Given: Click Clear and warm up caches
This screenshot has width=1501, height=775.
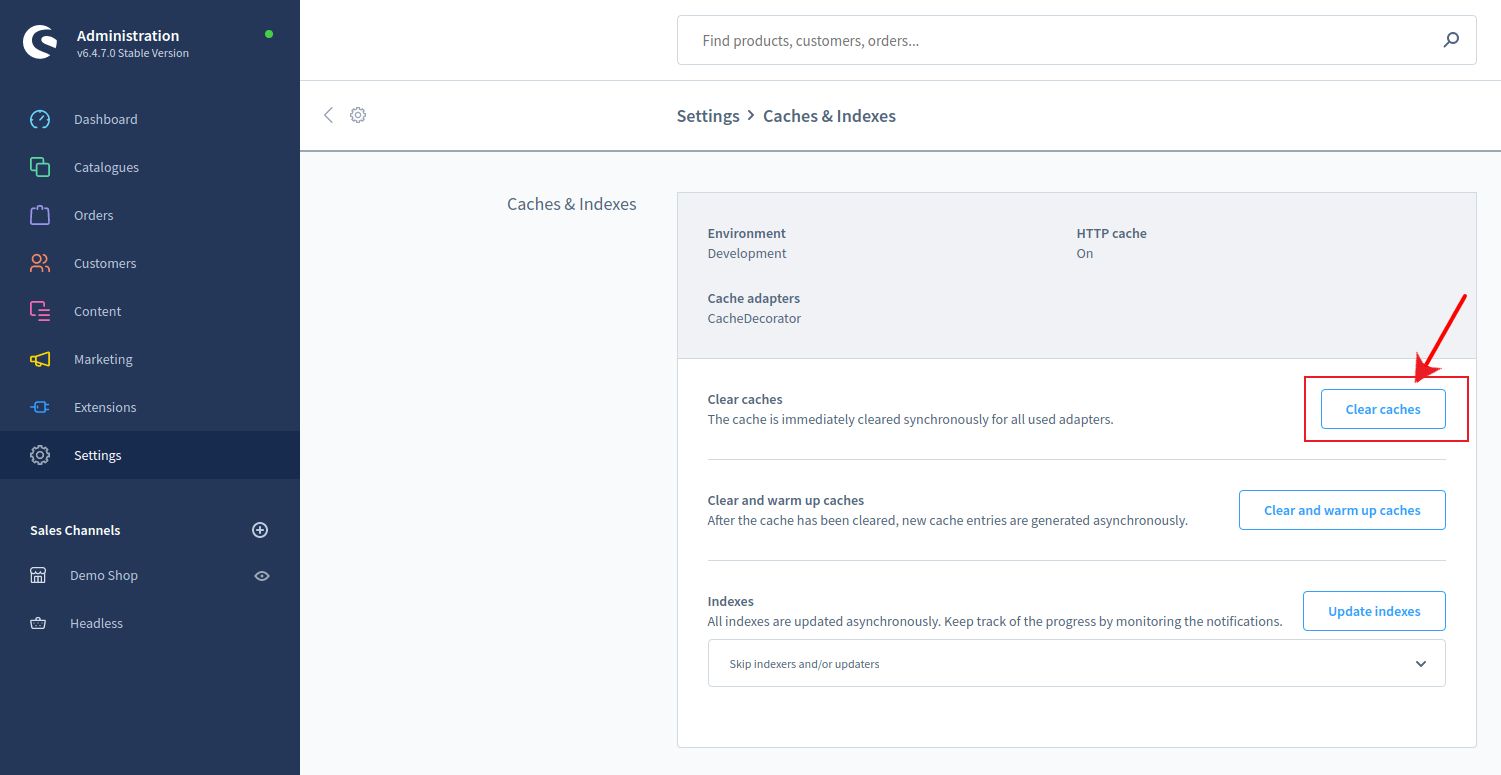Looking at the screenshot, I should (x=1342, y=510).
